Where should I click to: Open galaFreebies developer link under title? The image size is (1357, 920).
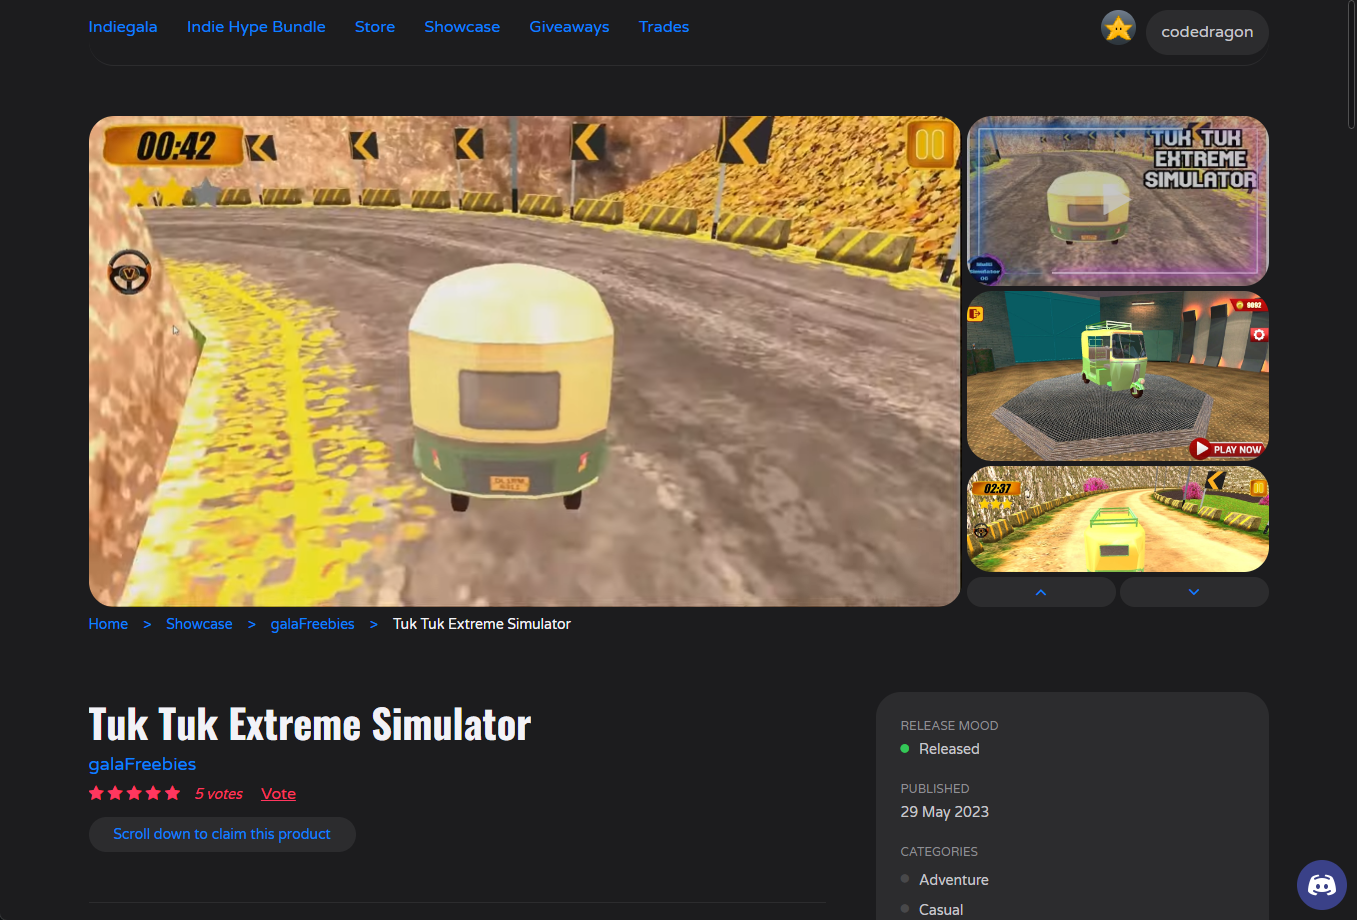coord(142,764)
